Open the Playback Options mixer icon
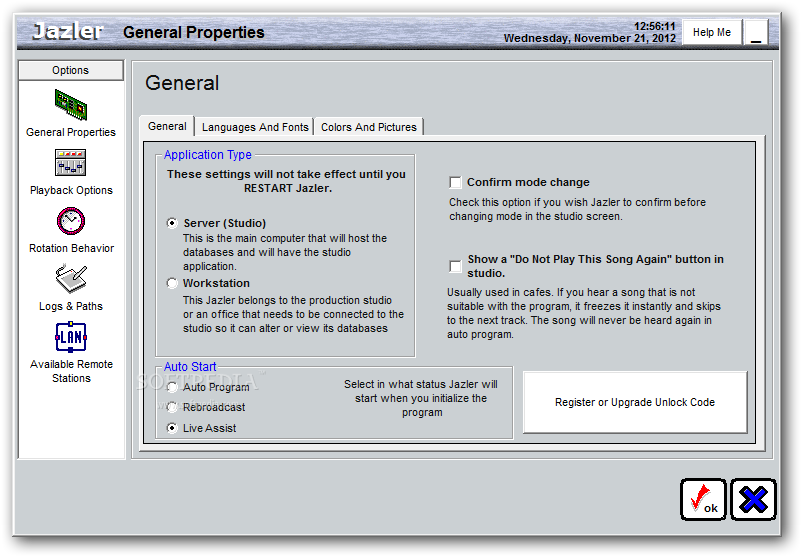 (x=71, y=163)
